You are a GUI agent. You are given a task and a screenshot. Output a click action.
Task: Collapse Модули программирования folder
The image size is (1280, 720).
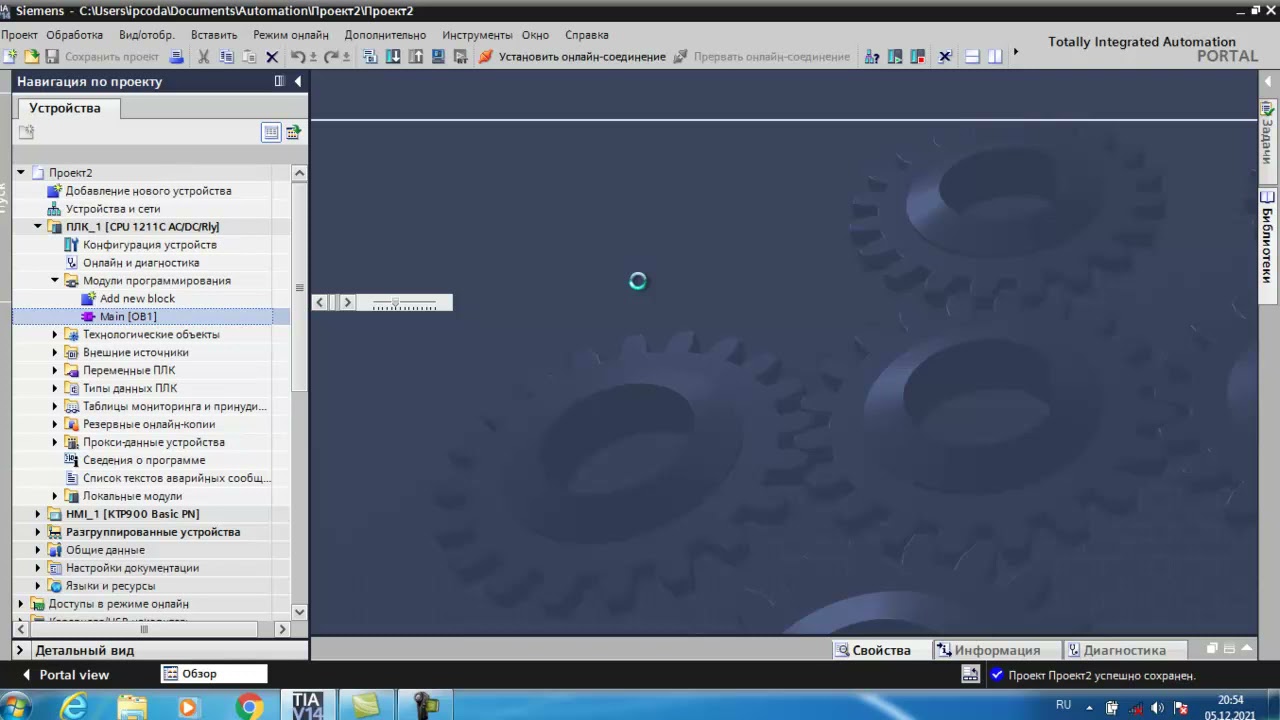(x=55, y=281)
